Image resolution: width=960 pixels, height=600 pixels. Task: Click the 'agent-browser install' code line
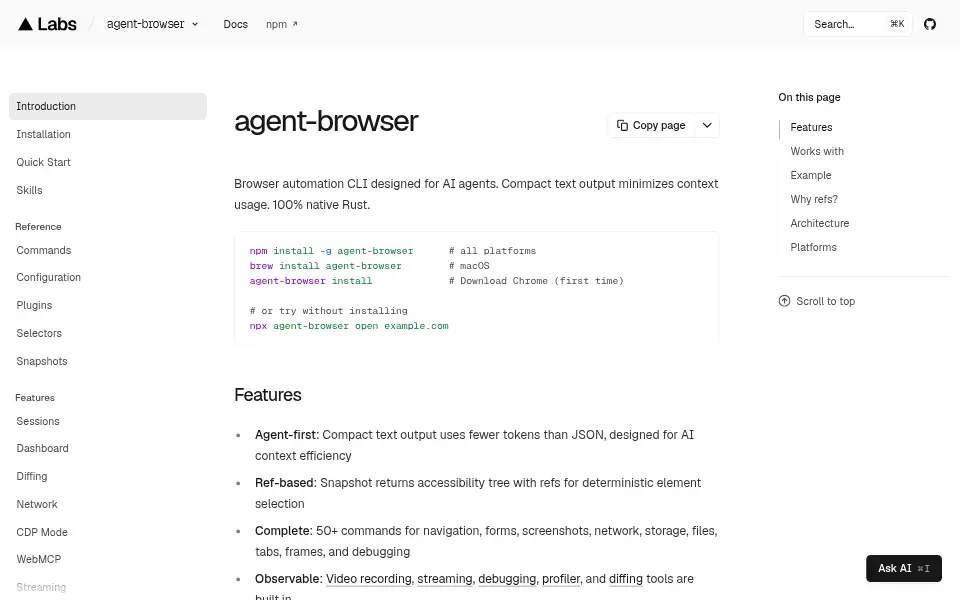pos(310,280)
